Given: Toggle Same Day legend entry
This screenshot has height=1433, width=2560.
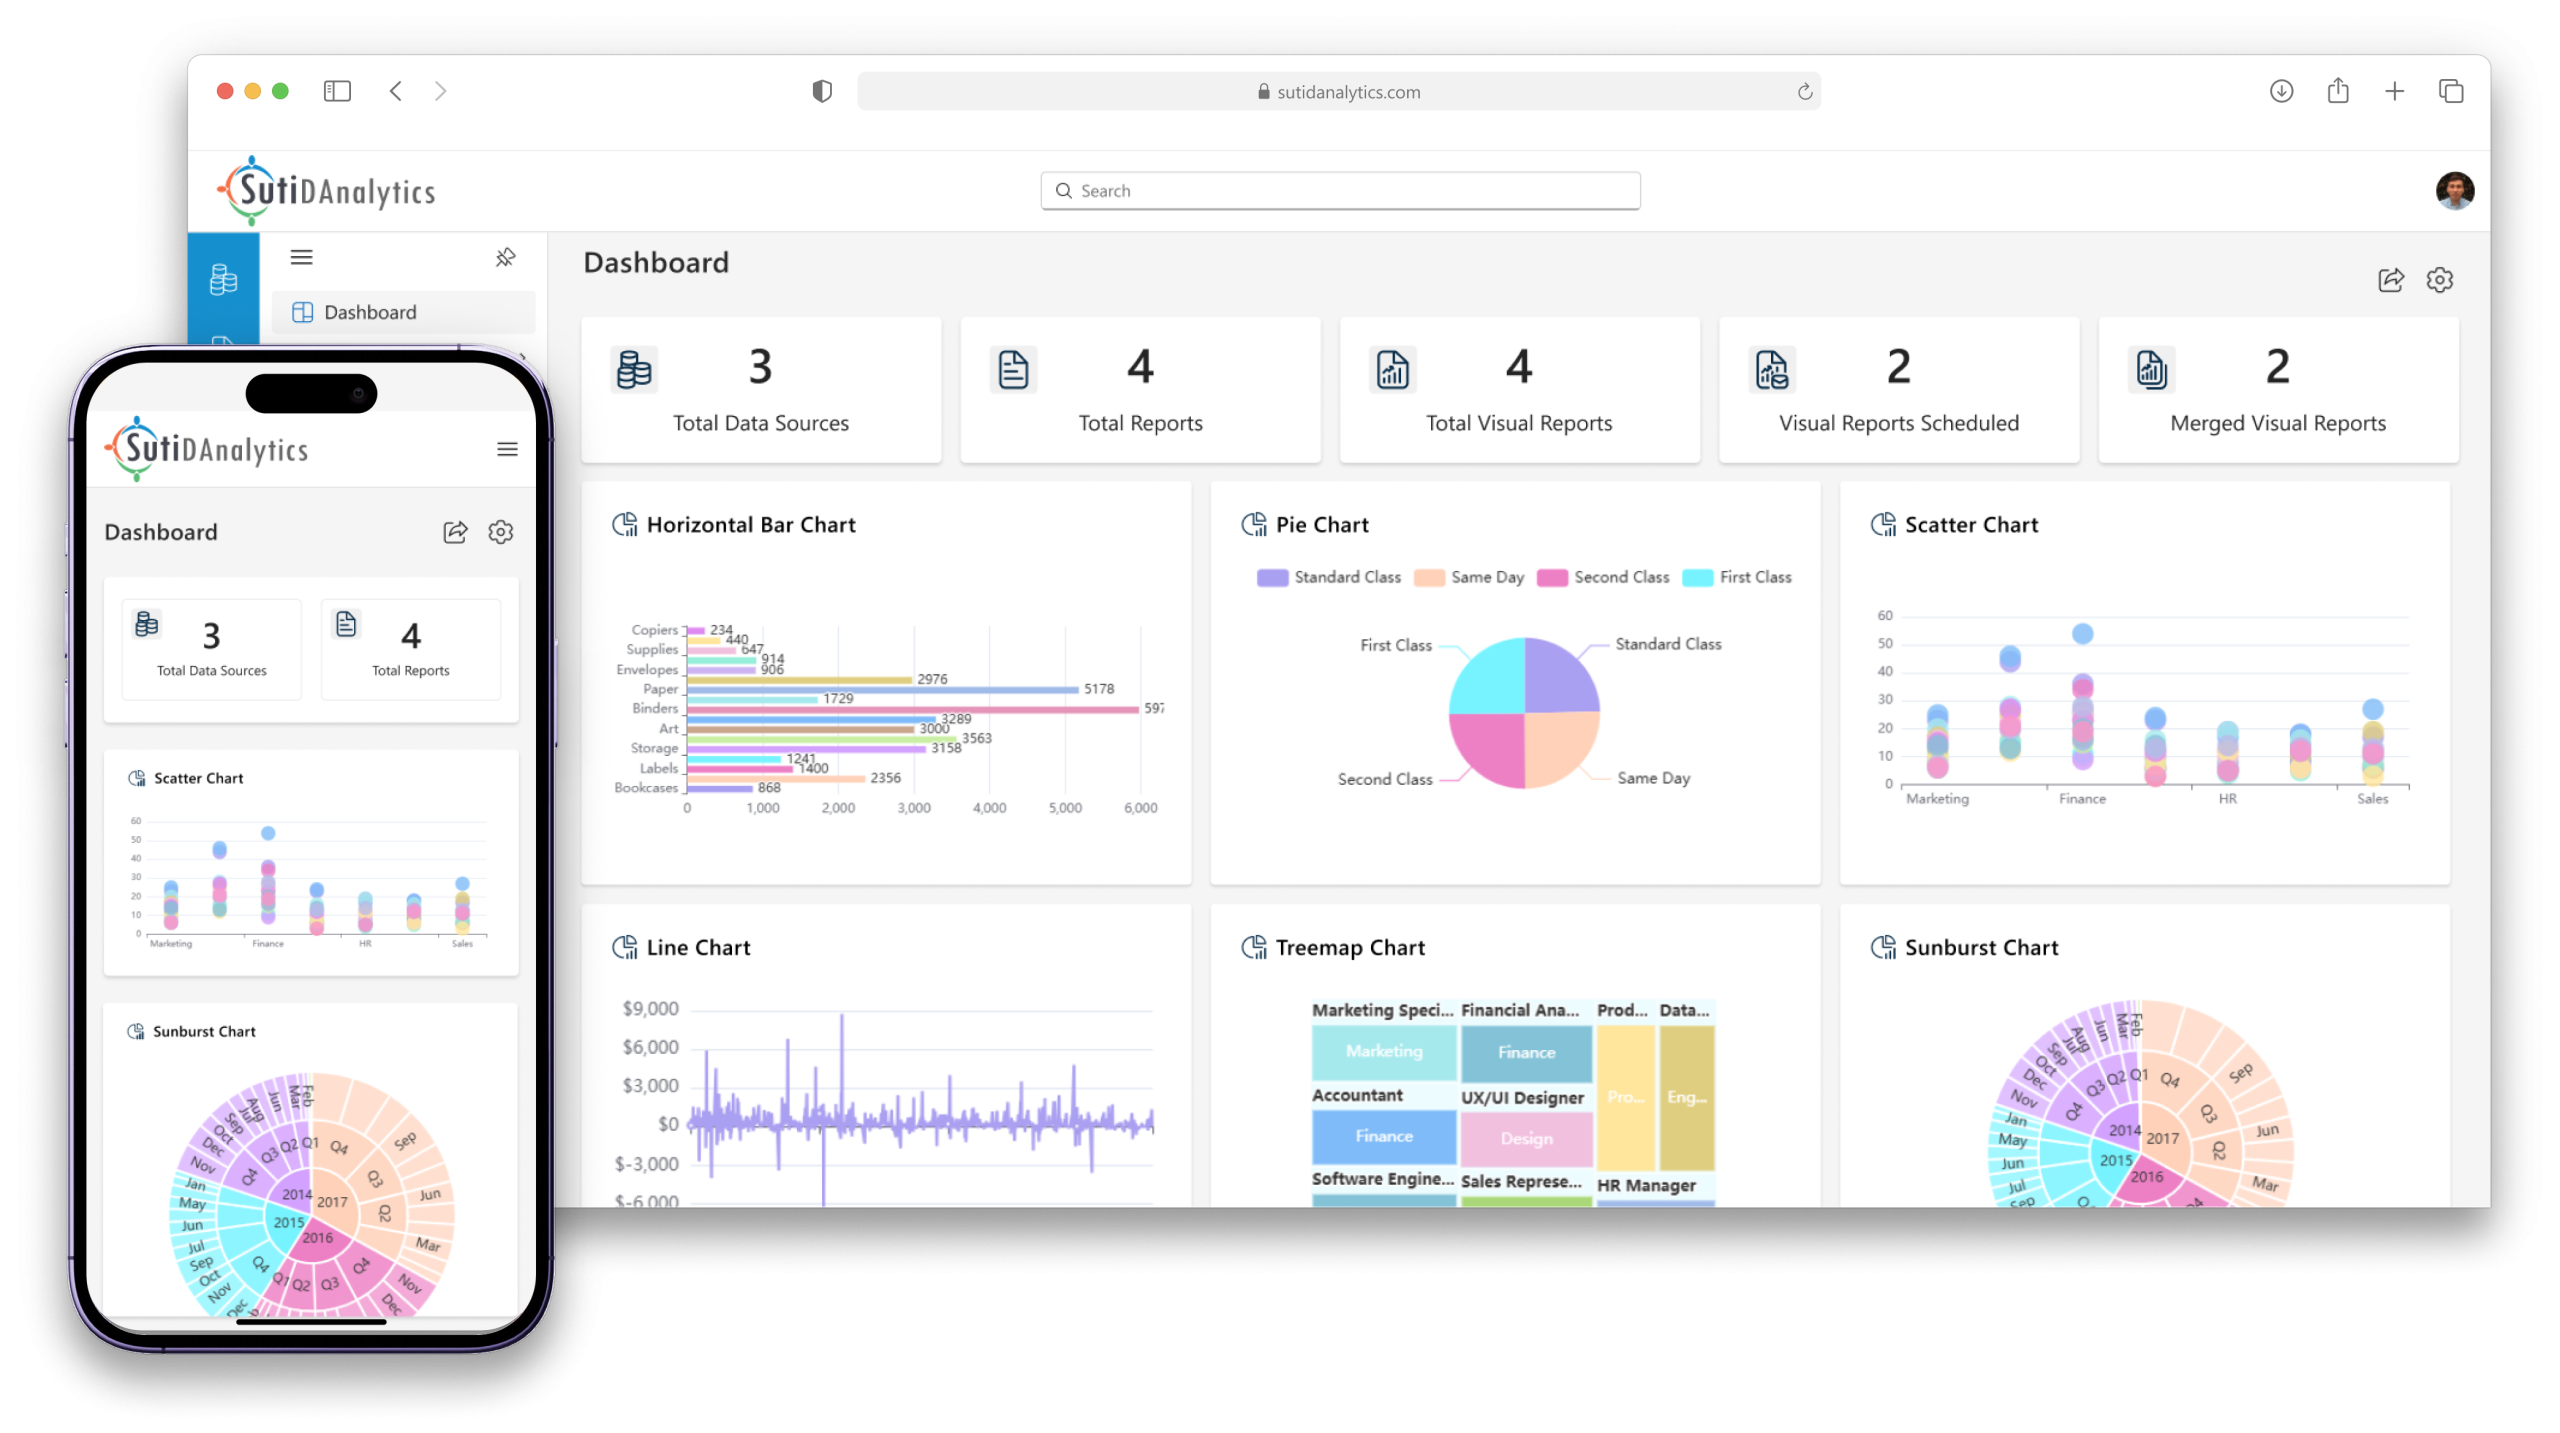Looking at the screenshot, I should [x=1469, y=577].
